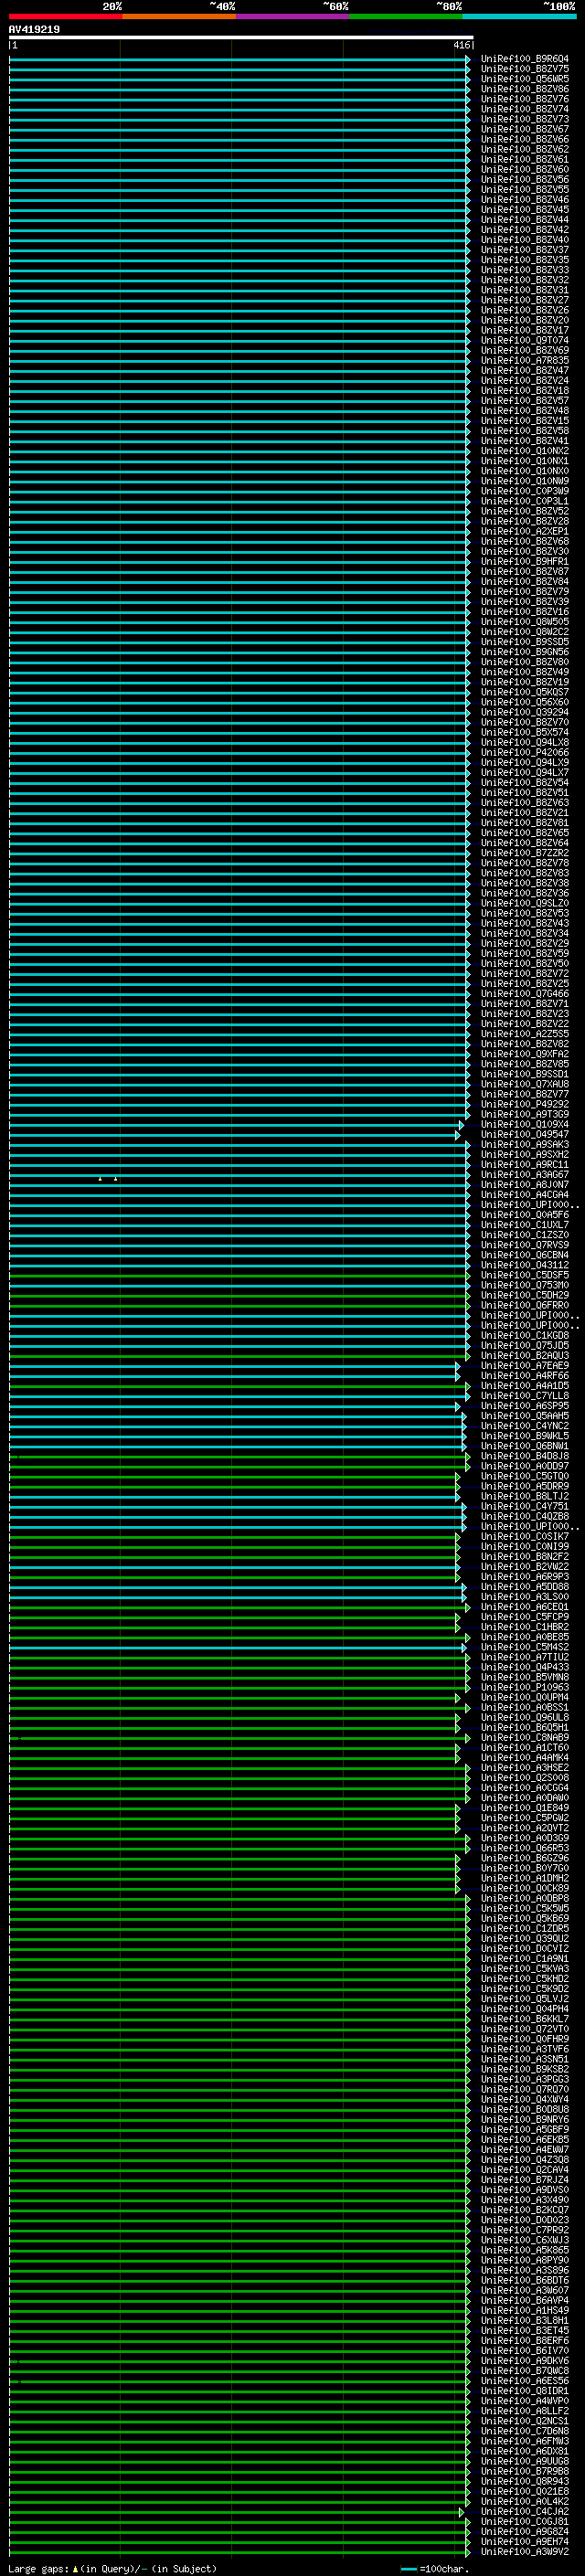Click the UniRef100_C4Y751 label

(525, 1506)
